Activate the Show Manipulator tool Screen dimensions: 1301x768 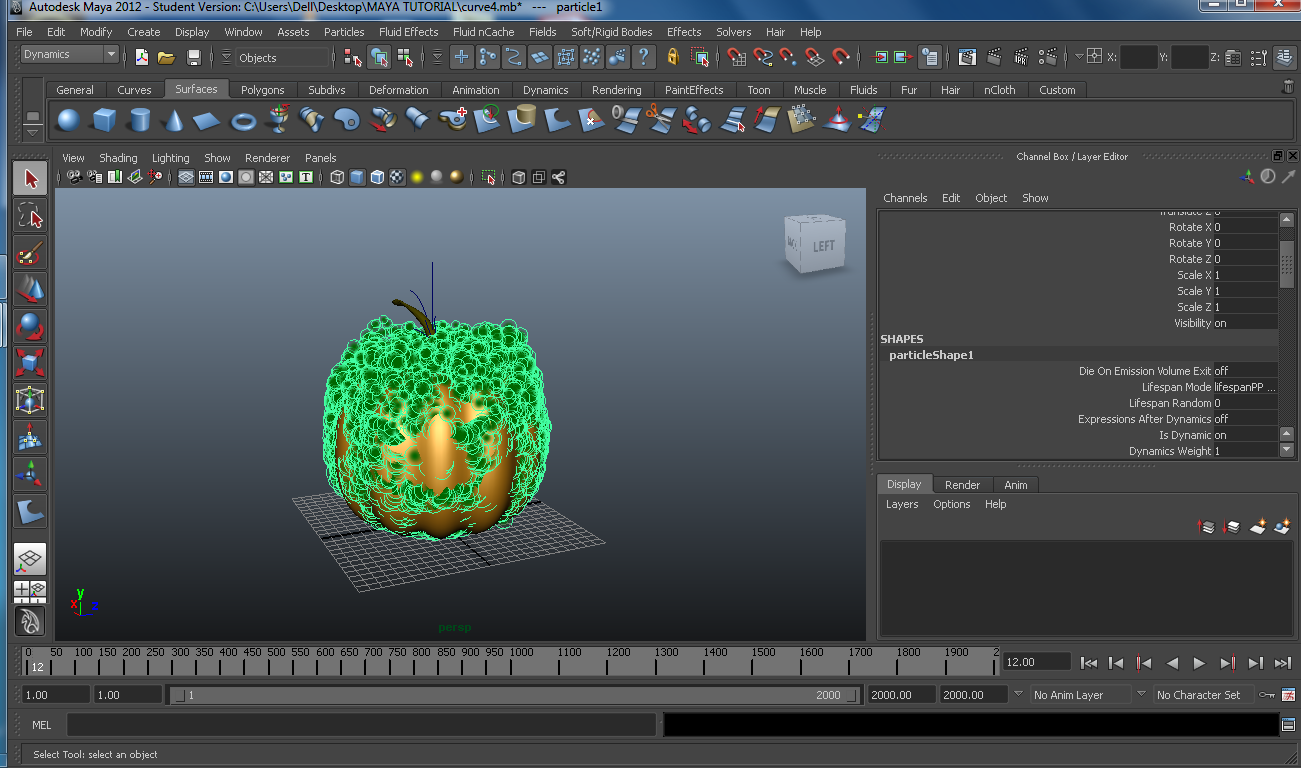30,474
